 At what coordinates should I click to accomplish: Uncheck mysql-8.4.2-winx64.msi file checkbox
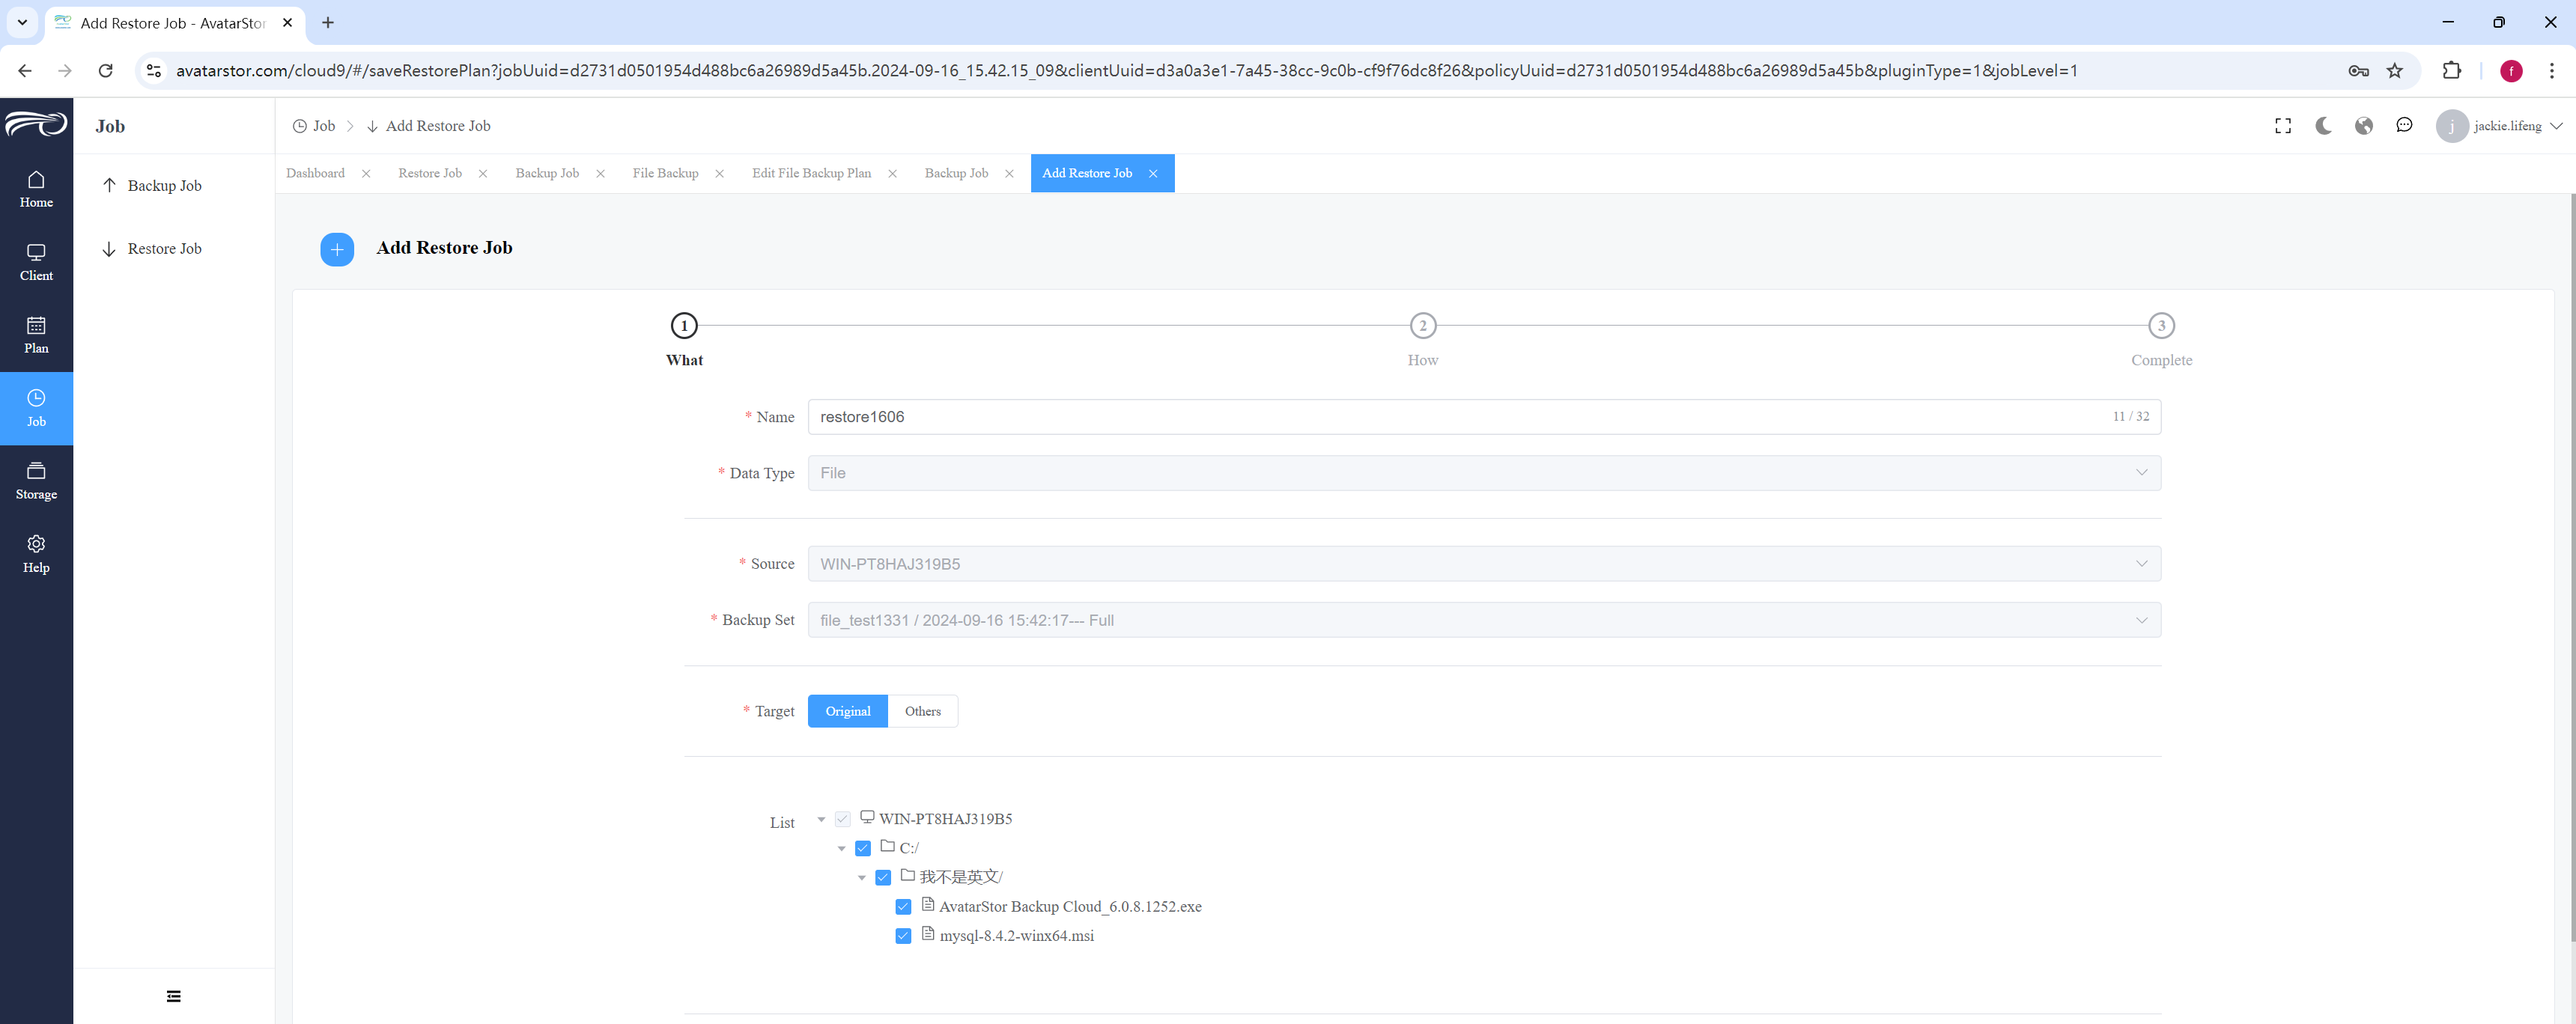tap(903, 936)
